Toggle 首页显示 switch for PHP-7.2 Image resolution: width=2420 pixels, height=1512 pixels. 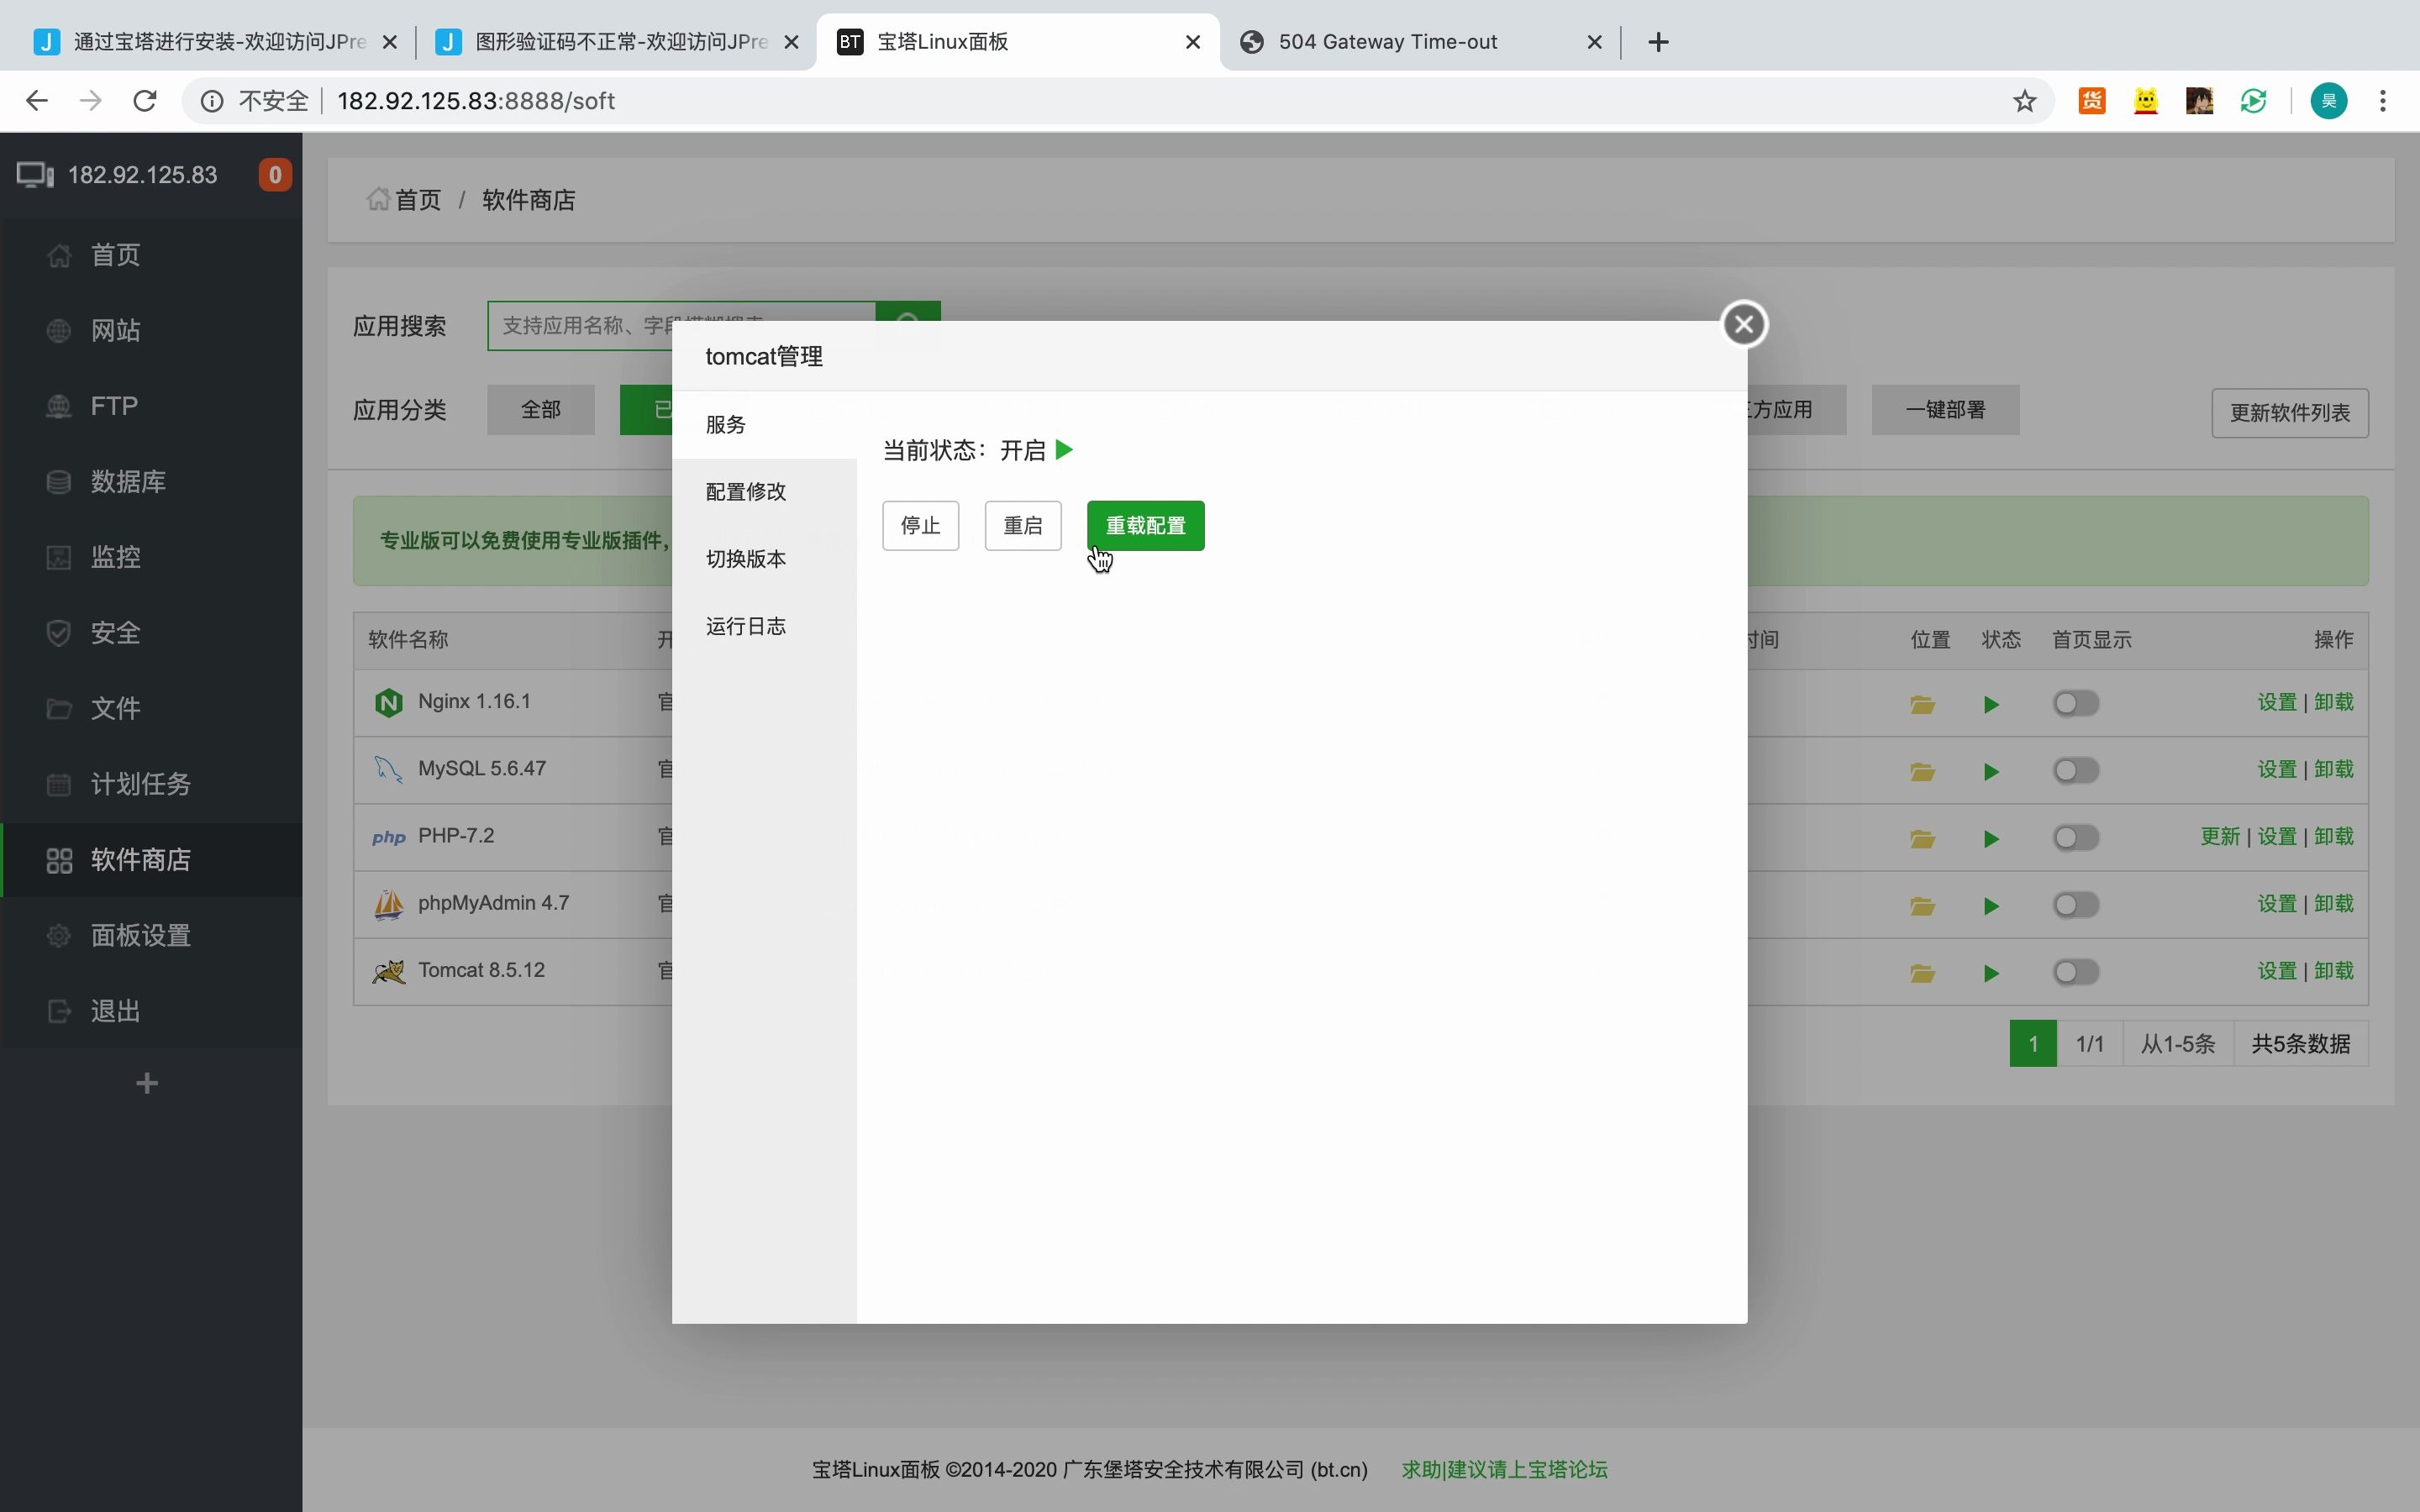(2076, 837)
